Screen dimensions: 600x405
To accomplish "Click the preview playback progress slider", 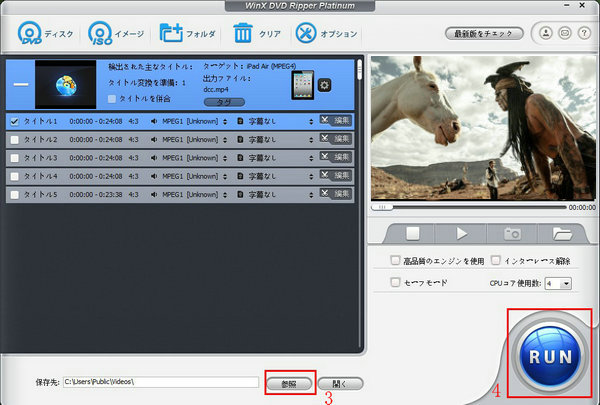I will (469, 207).
